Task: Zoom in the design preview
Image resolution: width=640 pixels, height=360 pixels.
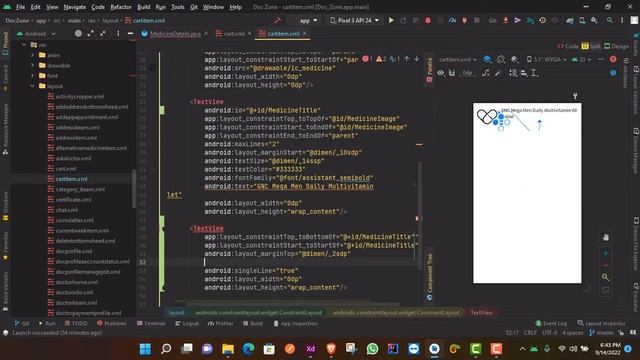Action: pos(606,253)
